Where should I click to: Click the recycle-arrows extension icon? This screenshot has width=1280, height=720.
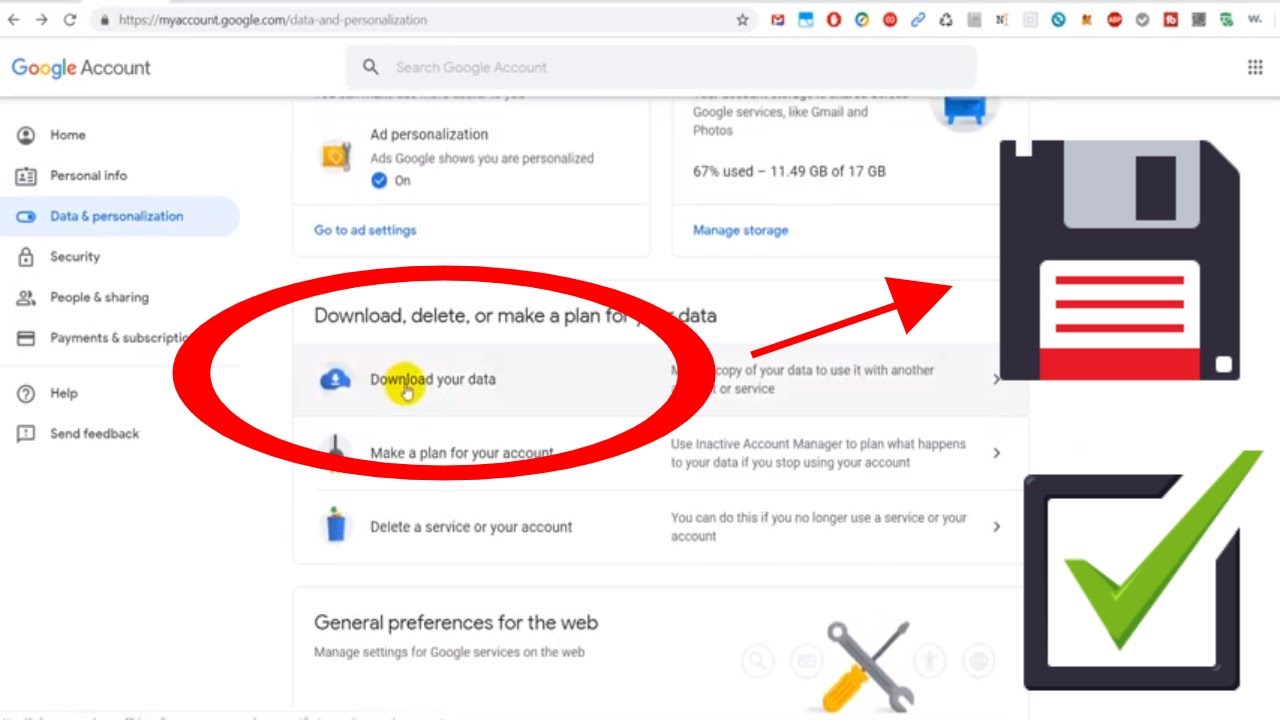[x=946, y=20]
